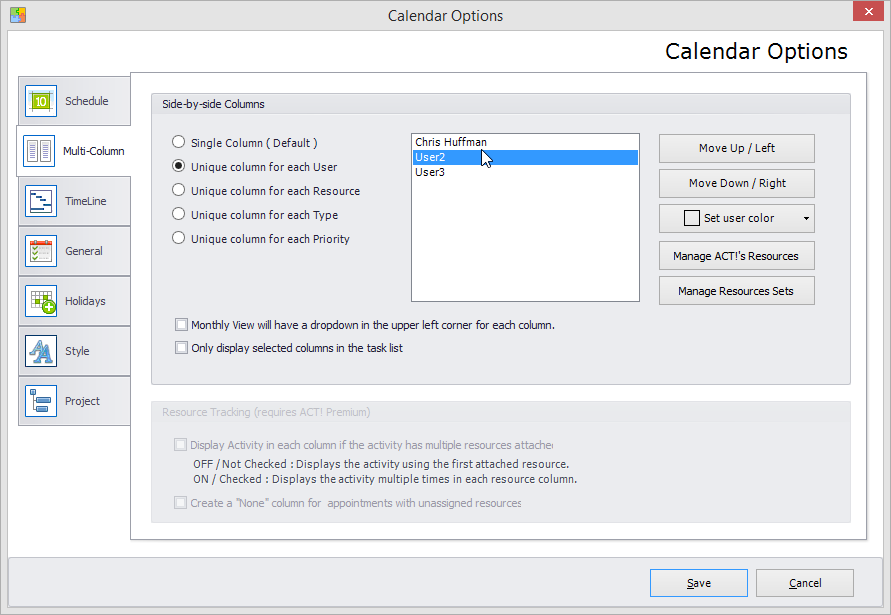The width and height of the screenshot is (891, 615).
Task: Select Single Column (Default) radio button
Action: (178, 142)
